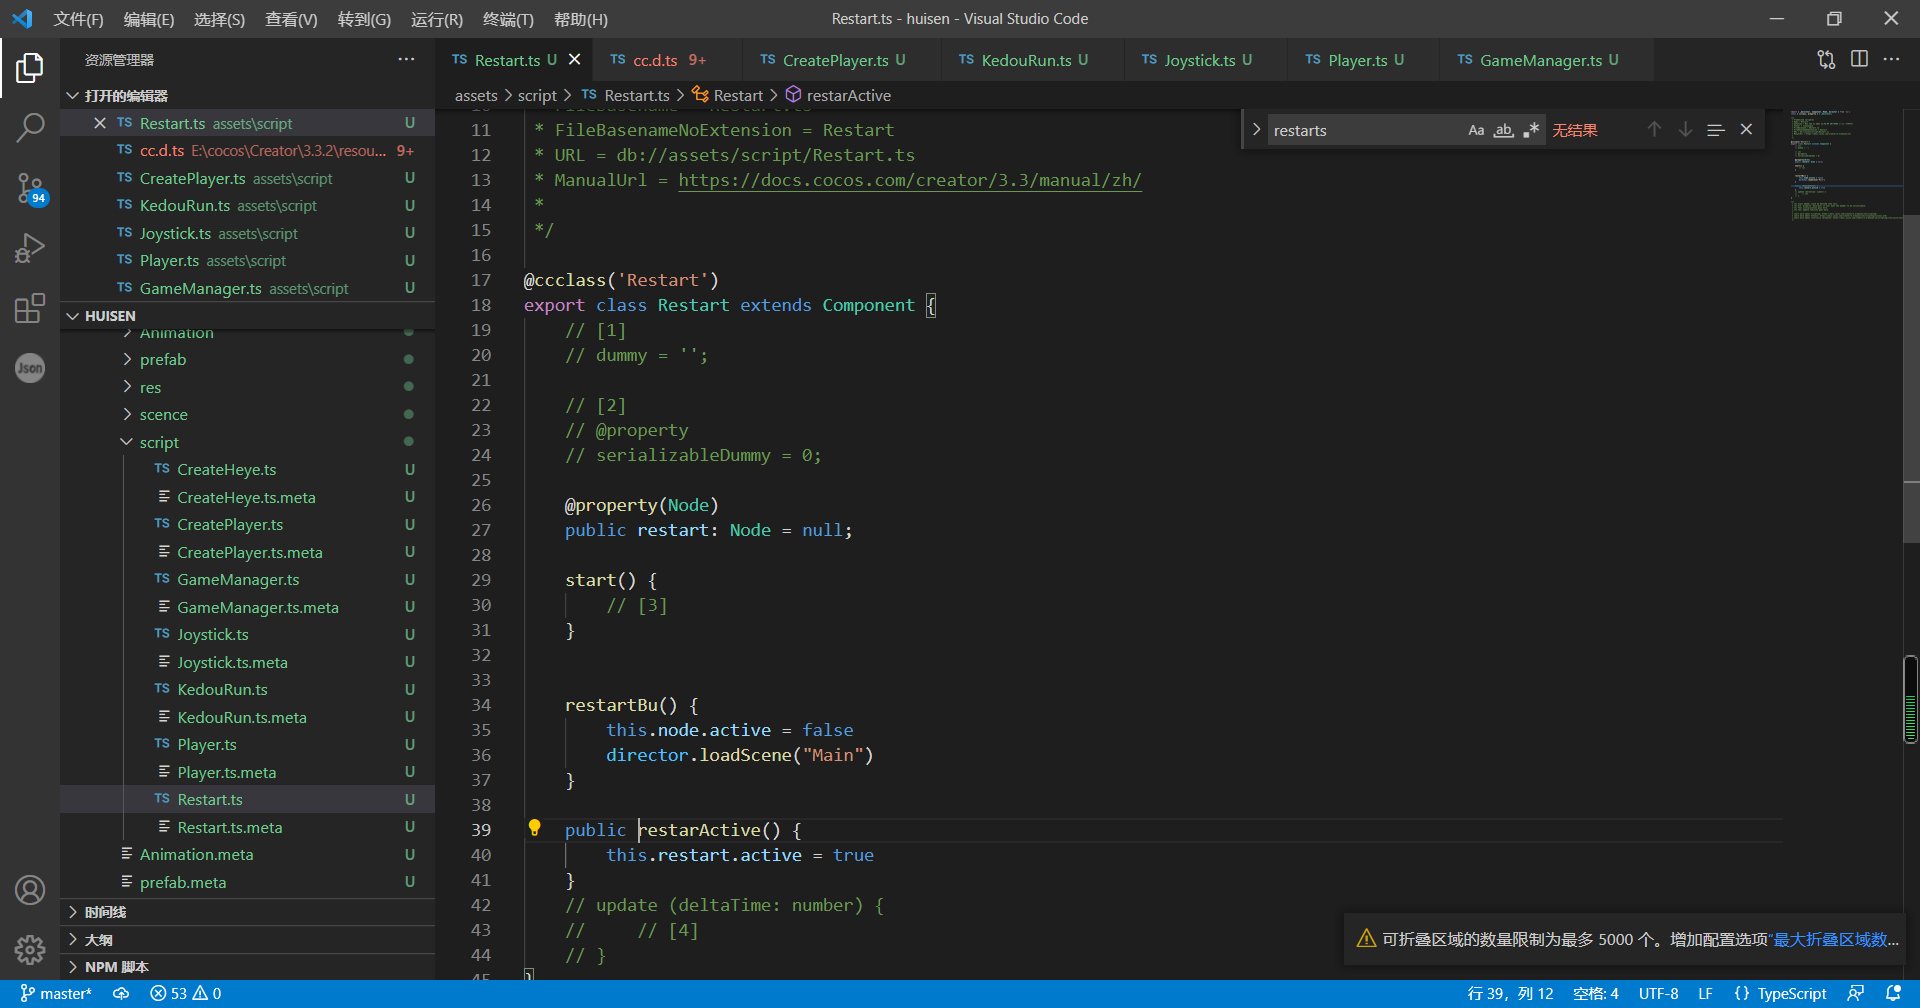Toggle Match Whole Word in find widget
1920x1008 pixels.
1503,130
